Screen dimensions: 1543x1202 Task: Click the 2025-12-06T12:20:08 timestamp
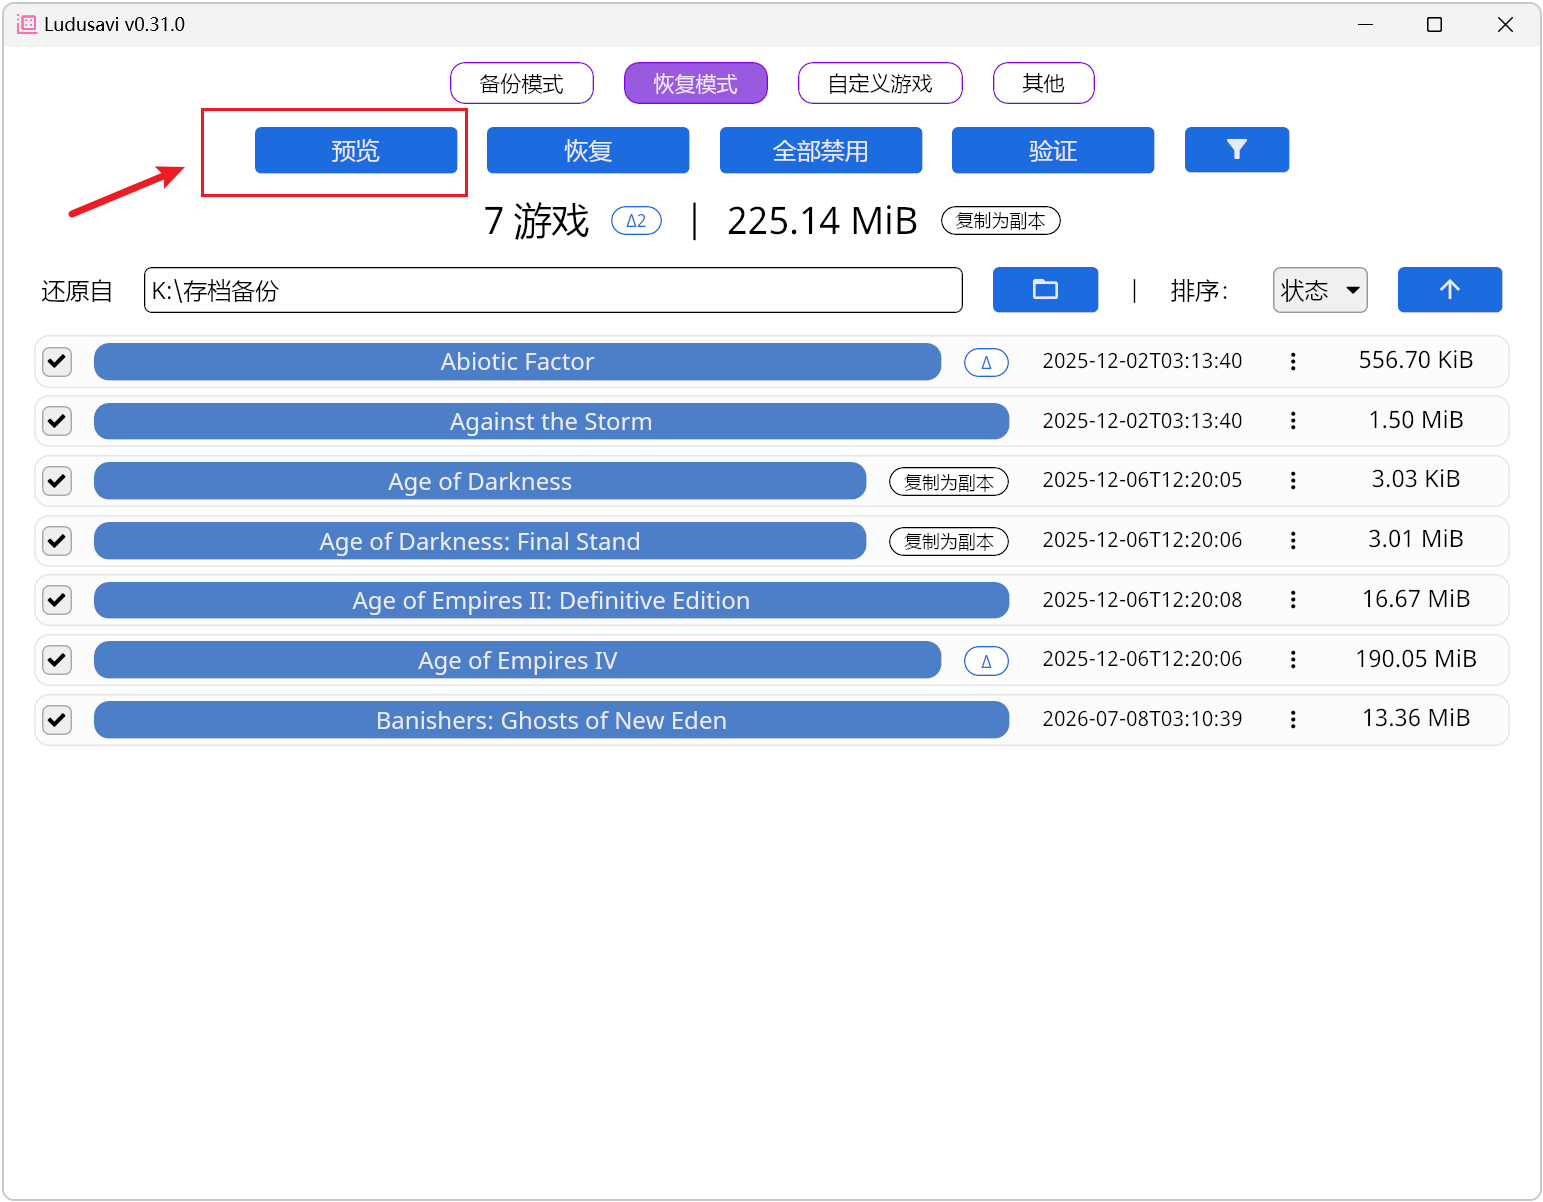pyautogui.click(x=1142, y=600)
